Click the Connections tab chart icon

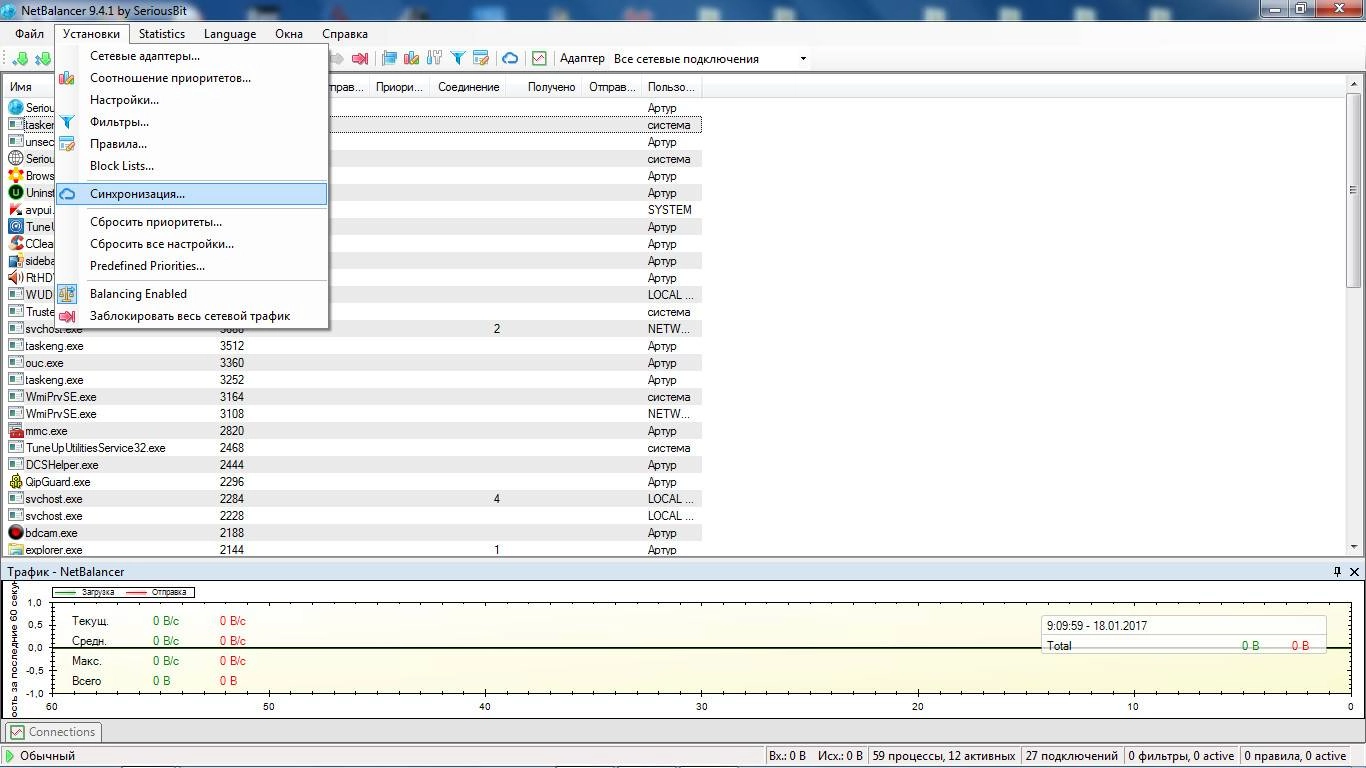(x=17, y=732)
